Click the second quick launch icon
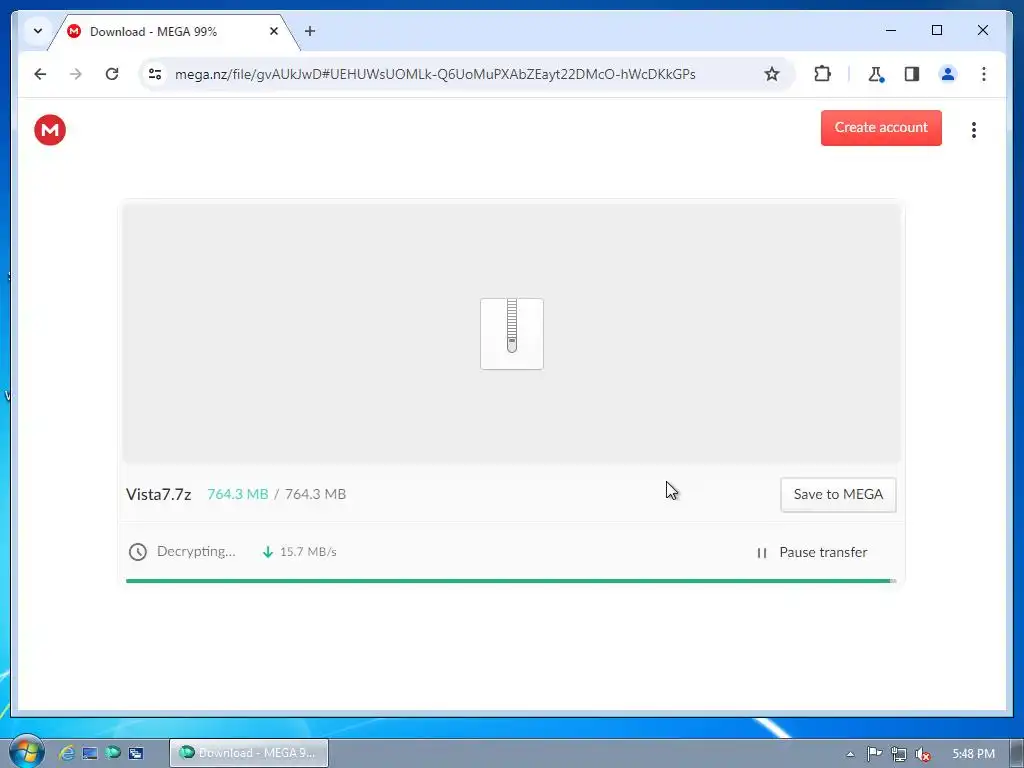 pyautogui.click(x=89, y=753)
